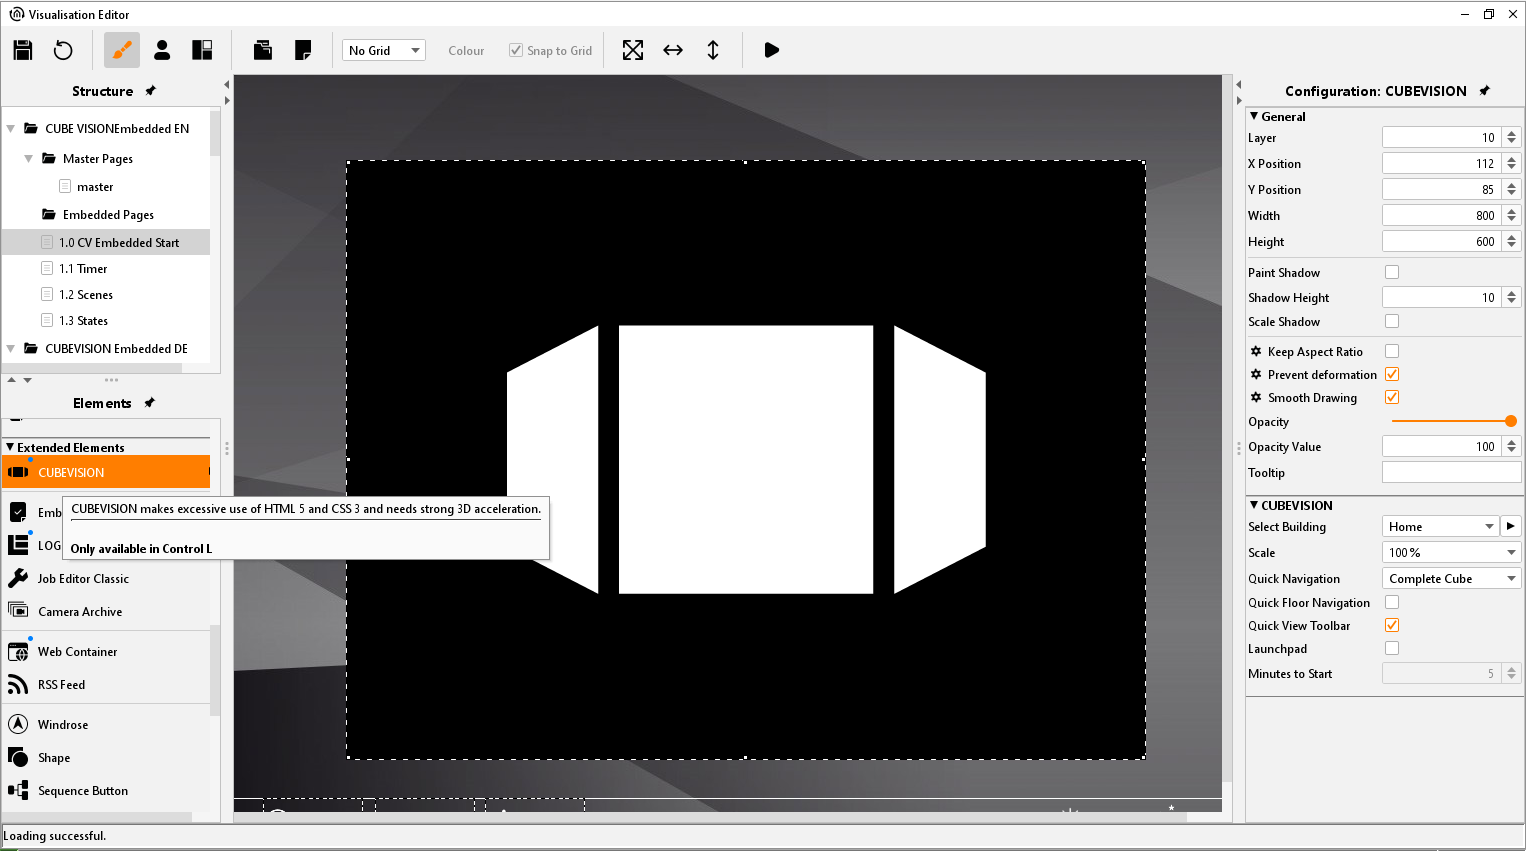The height and width of the screenshot is (851, 1526).
Task: Click the user/person icon in toolbar
Action: tap(162, 50)
